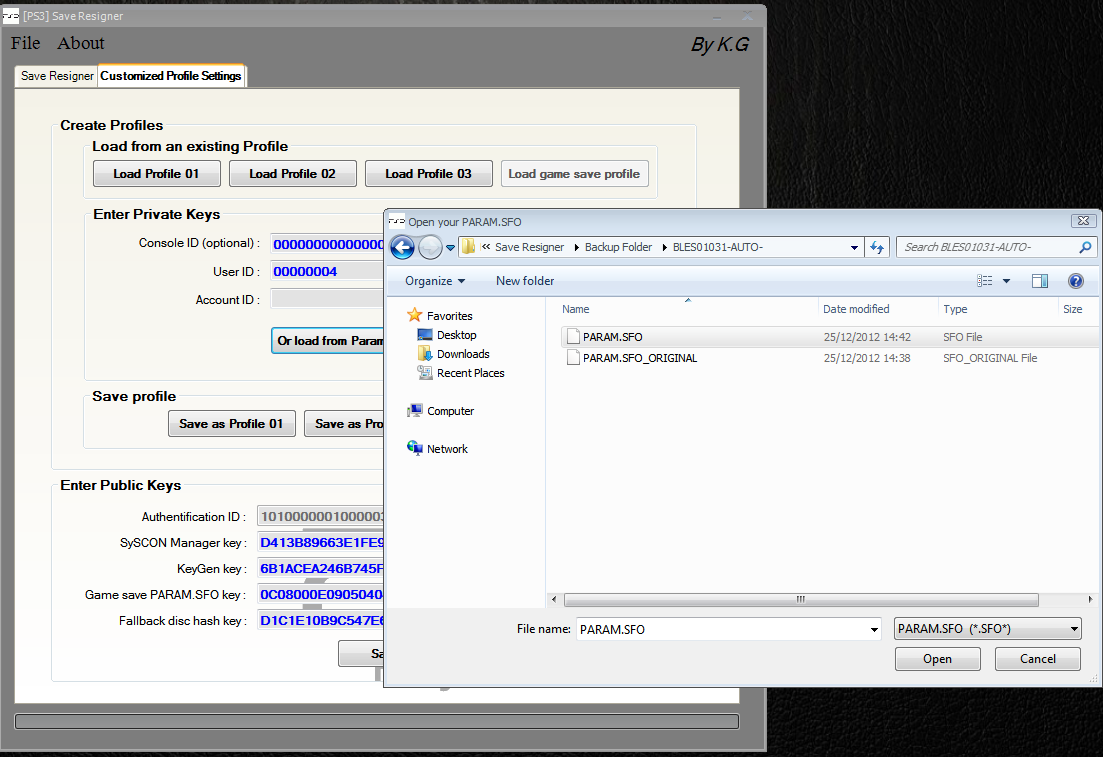Click the Account ID field
The height and width of the screenshot is (757, 1103).
(328, 299)
